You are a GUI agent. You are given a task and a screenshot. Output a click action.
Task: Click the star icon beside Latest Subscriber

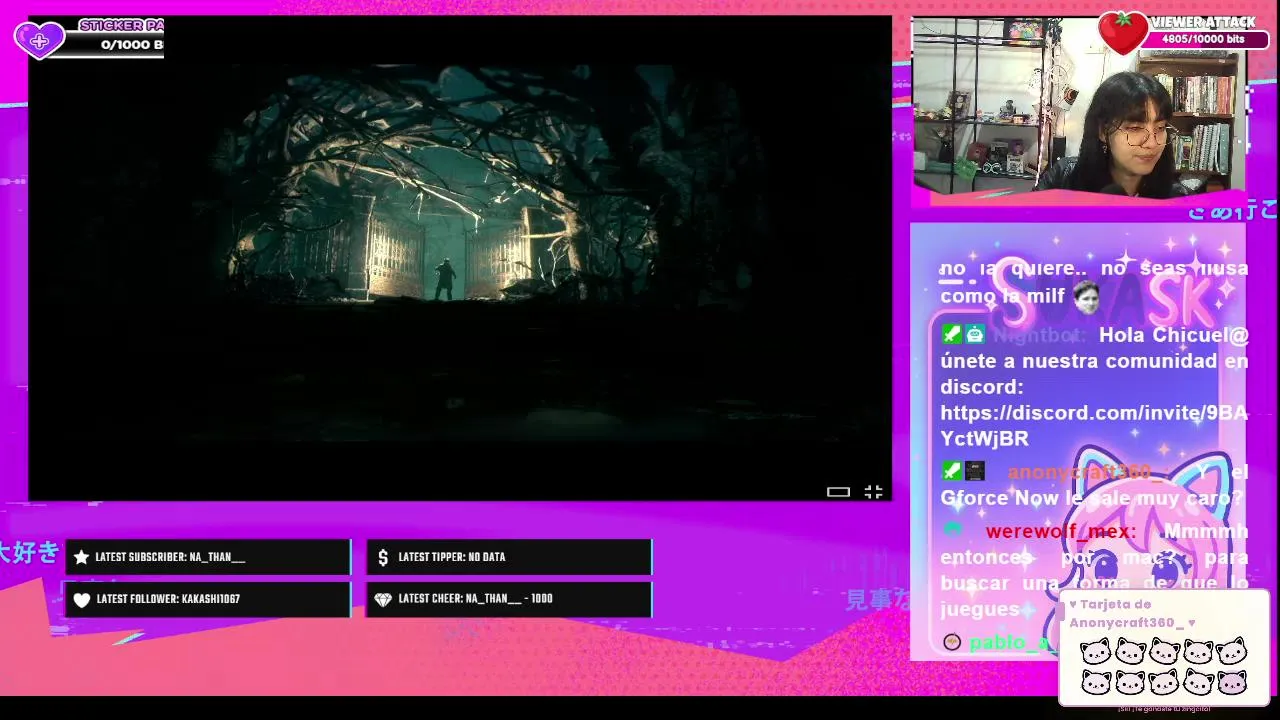tap(82, 557)
